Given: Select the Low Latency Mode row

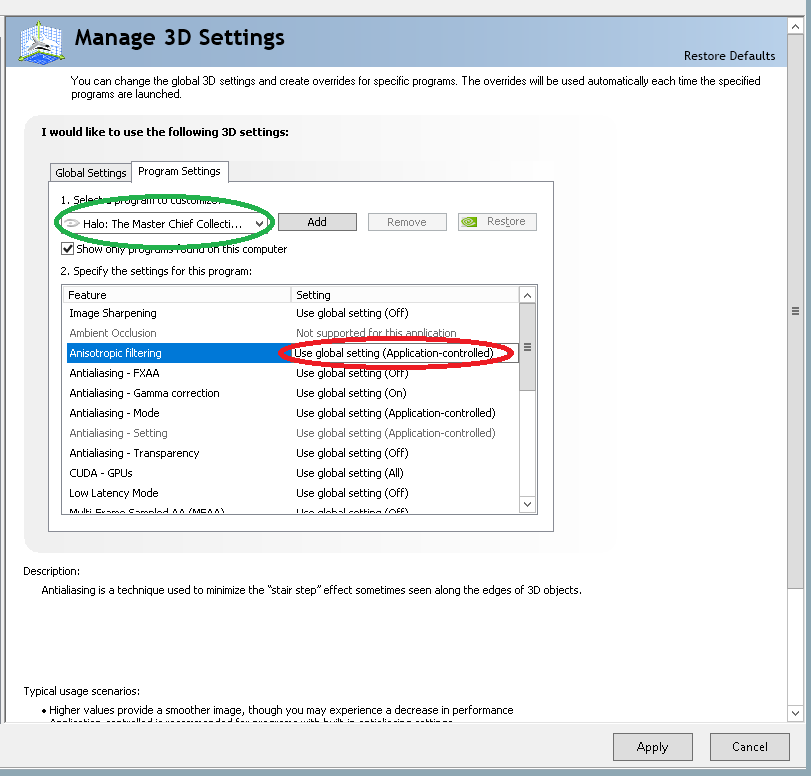Looking at the screenshot, I should coord(114,493).
